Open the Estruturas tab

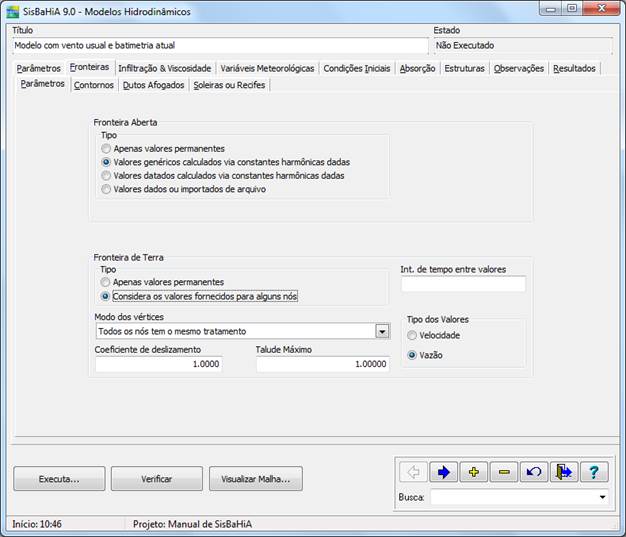tap(464, 68)
